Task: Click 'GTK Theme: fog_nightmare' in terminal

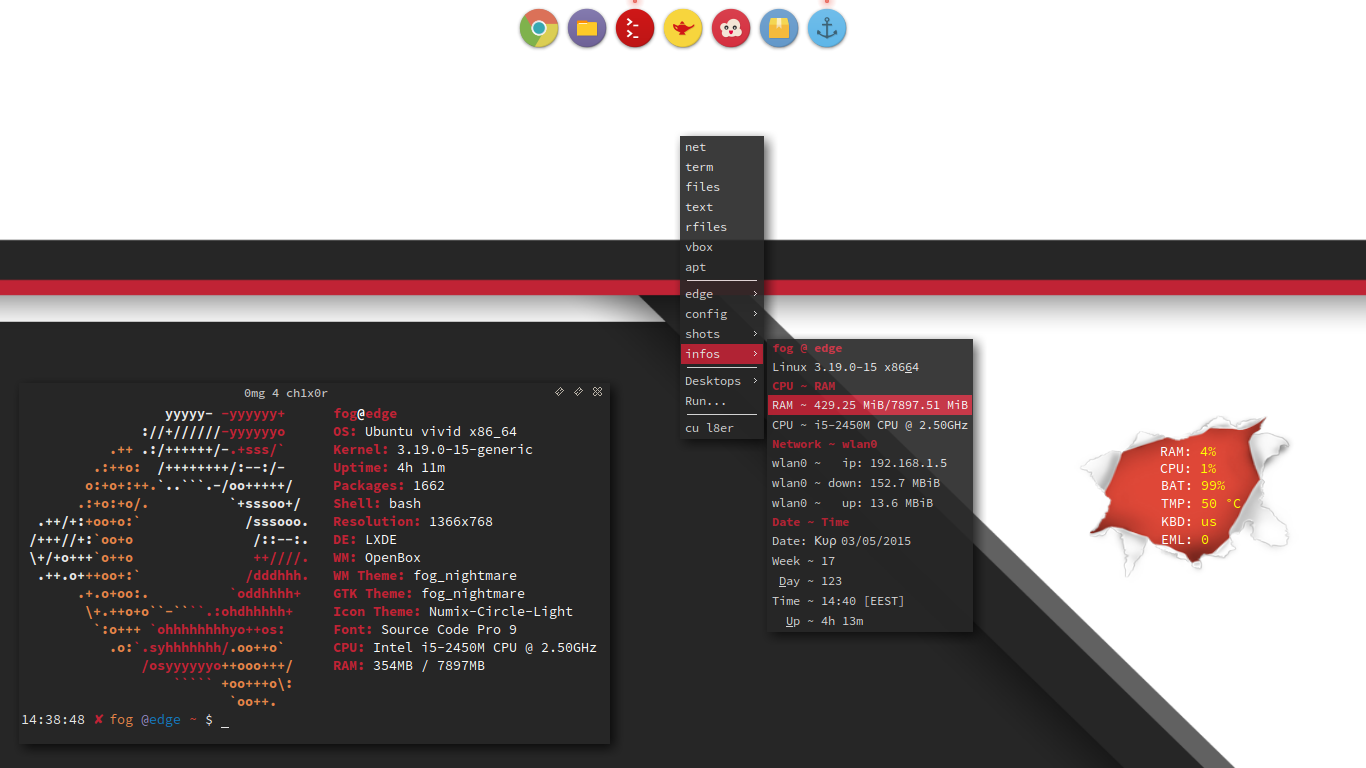Action: 429,594
